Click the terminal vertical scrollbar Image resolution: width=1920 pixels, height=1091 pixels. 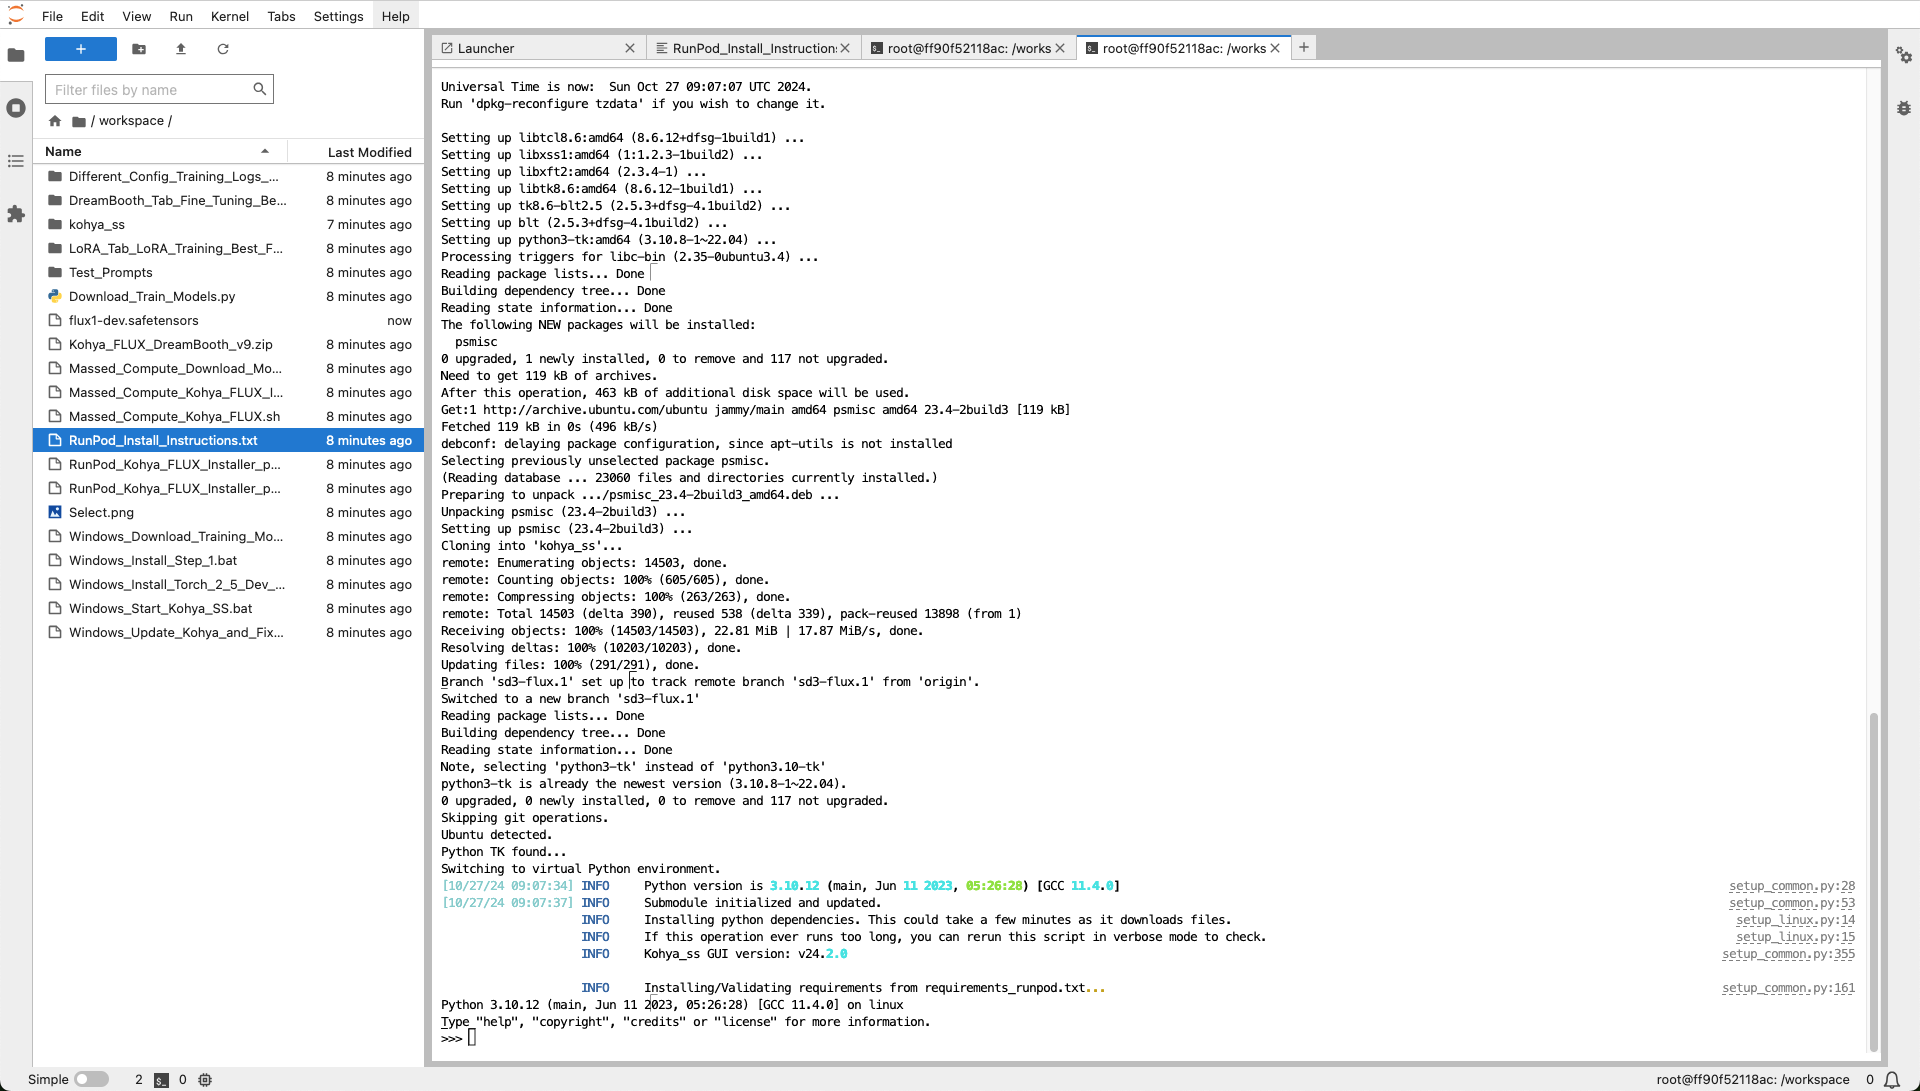click(x=1873, y=880)
